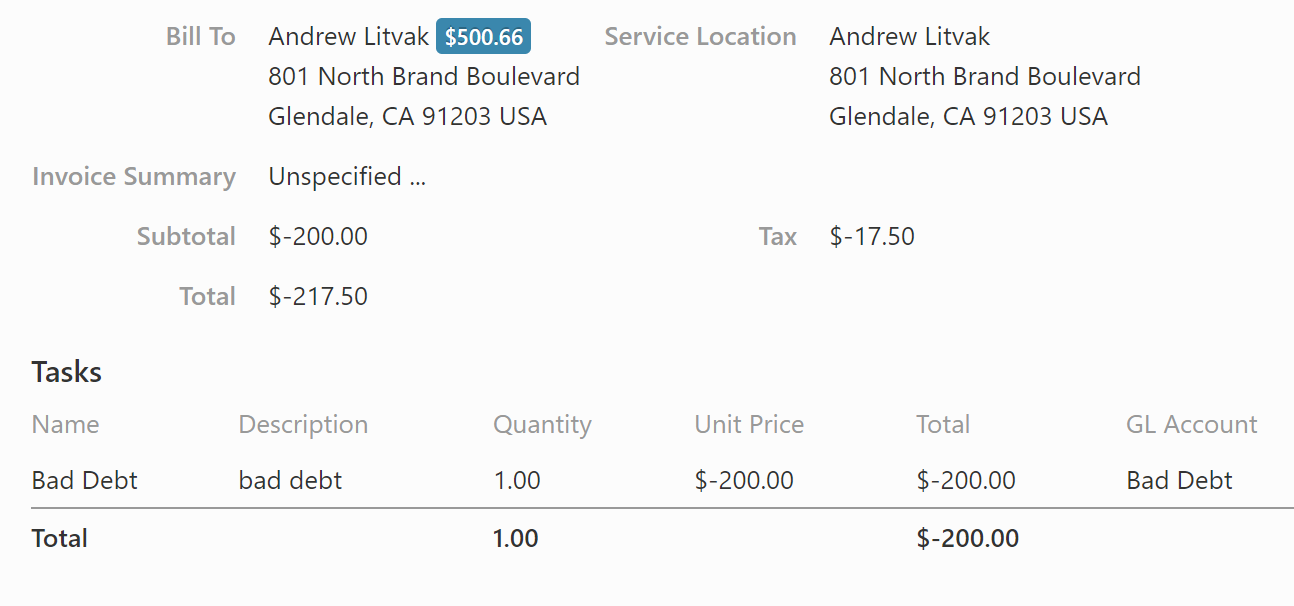Viewport: 1294px width, 606px height.
Task: Click the Bill To street address line
Action: click(424, 77)
